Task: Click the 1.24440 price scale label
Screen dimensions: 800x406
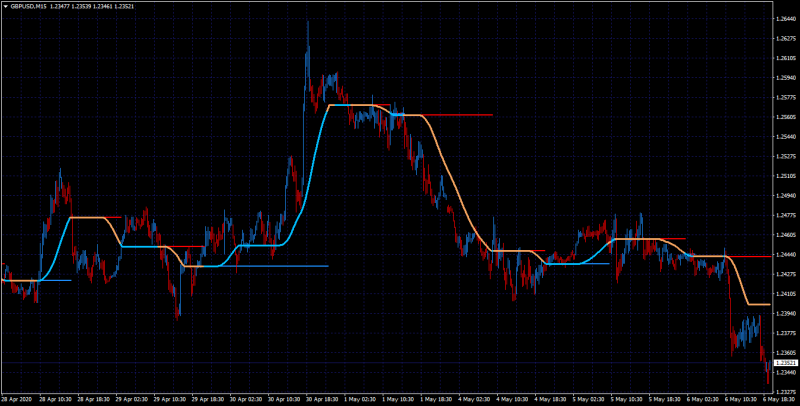Action: tap(786, 255)
